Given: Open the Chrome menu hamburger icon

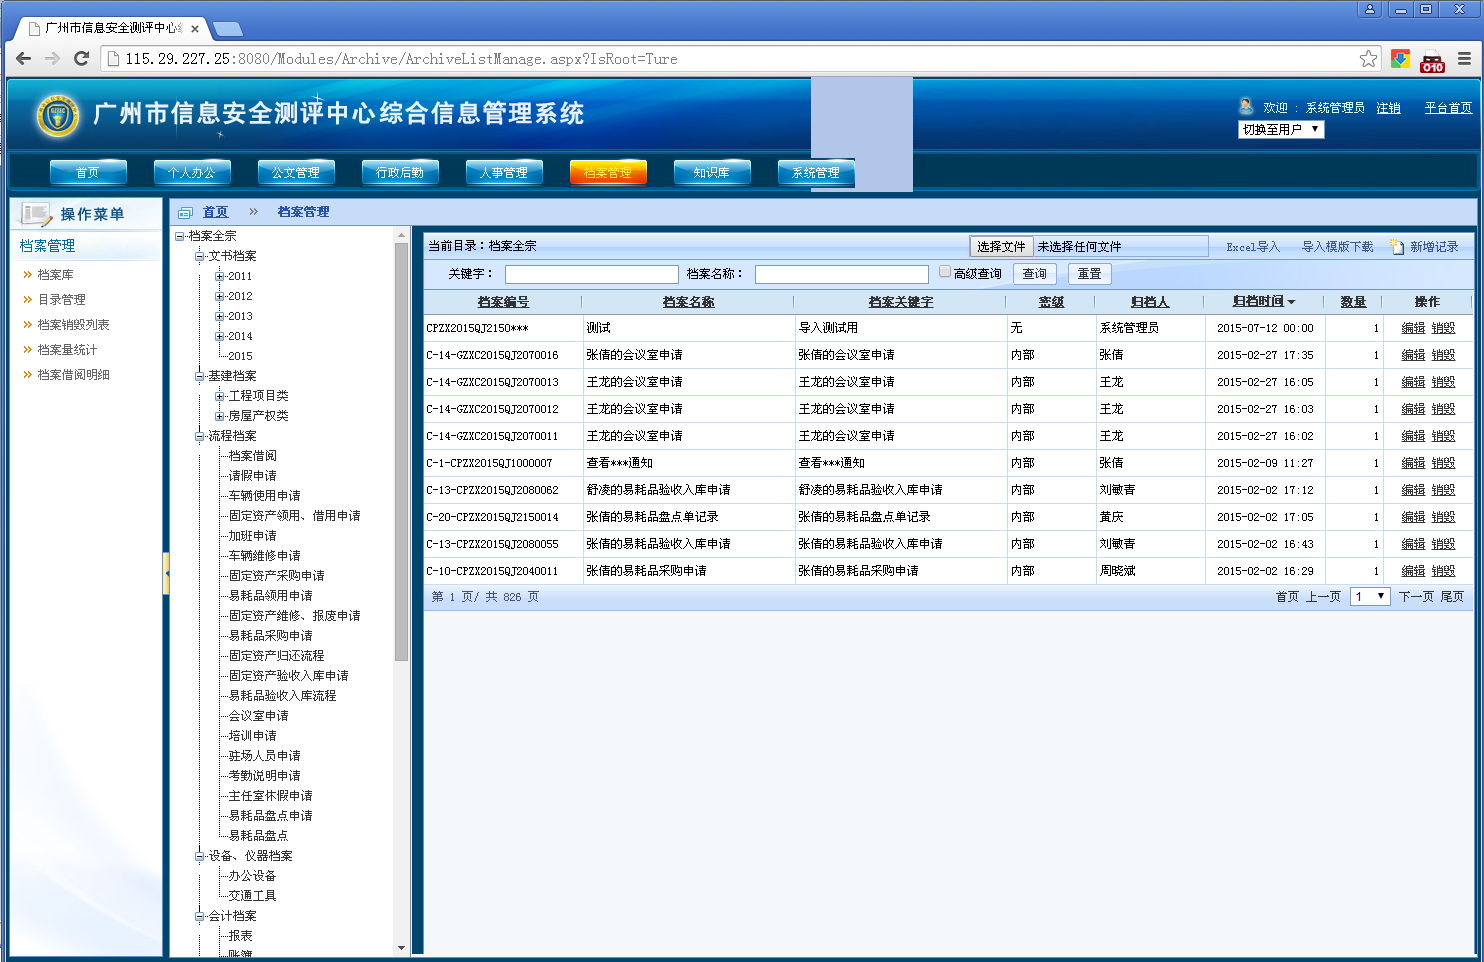Looking at the screenshot, I should pos(1464,59).
